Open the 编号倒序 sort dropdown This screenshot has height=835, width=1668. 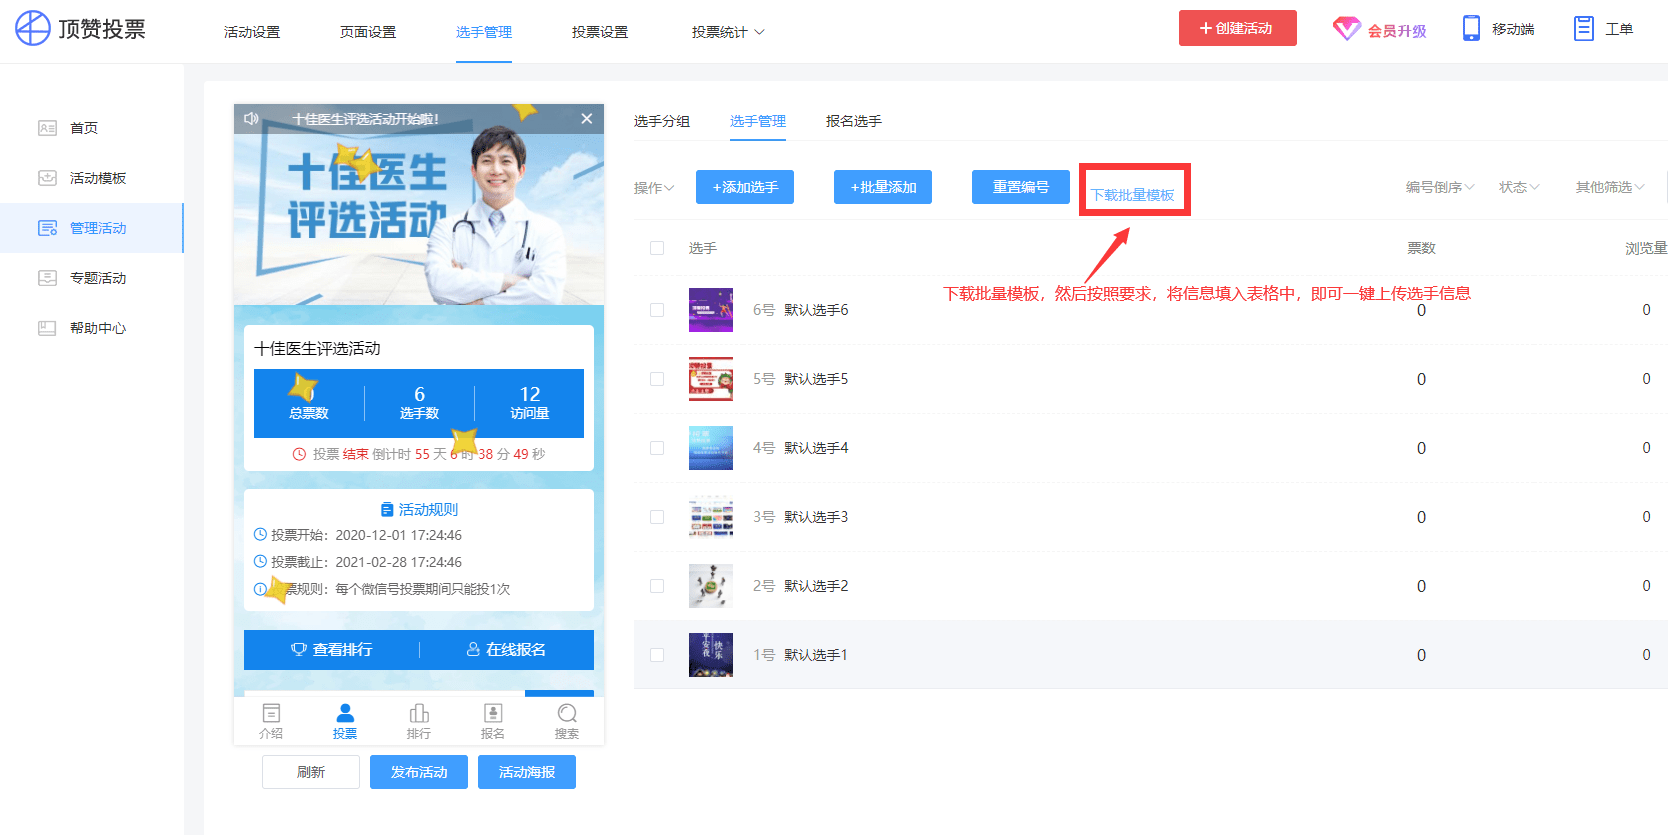[x=1440, y=187]
